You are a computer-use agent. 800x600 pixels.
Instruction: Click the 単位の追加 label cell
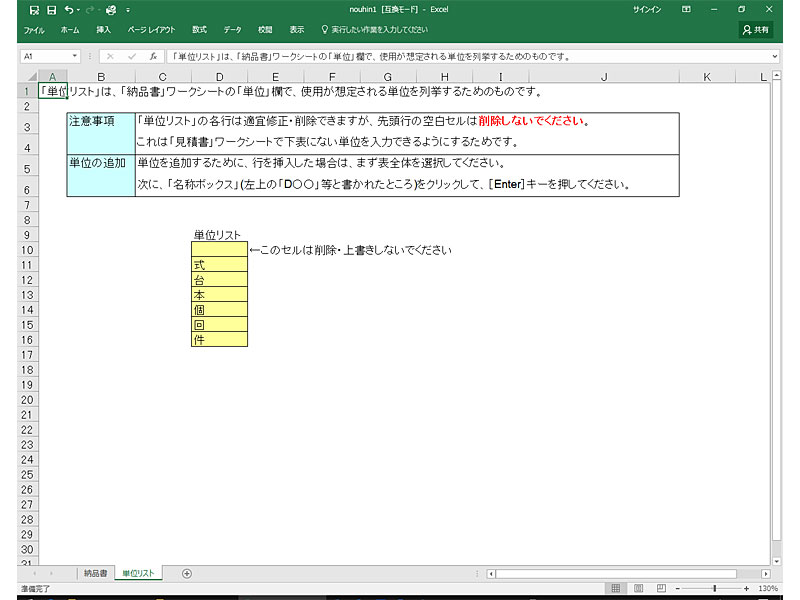[101, 176]
